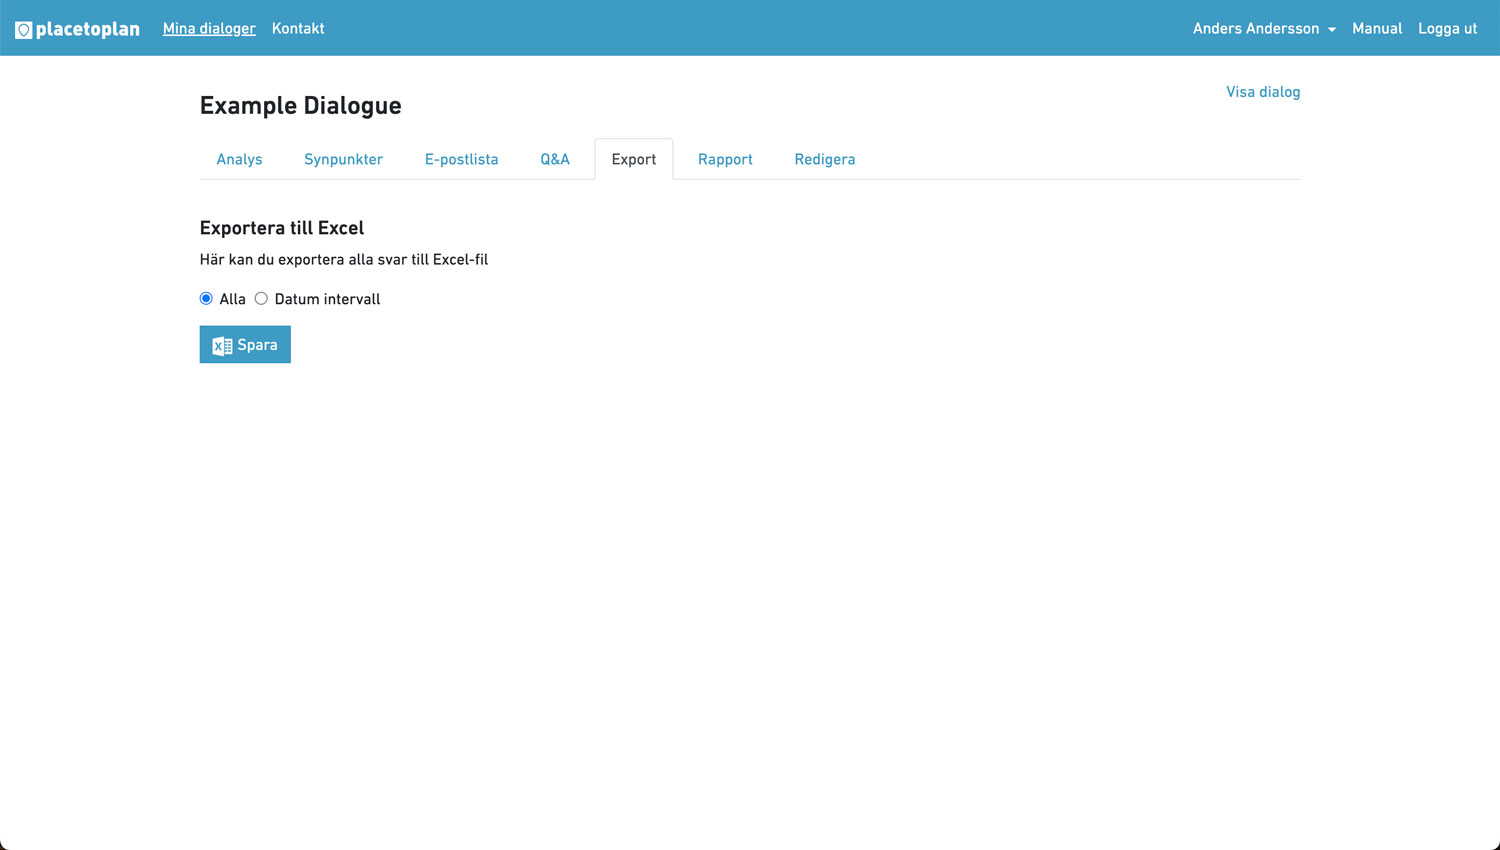
Task: Click the Example Dialogue heading
Action: tap(300, 106)
